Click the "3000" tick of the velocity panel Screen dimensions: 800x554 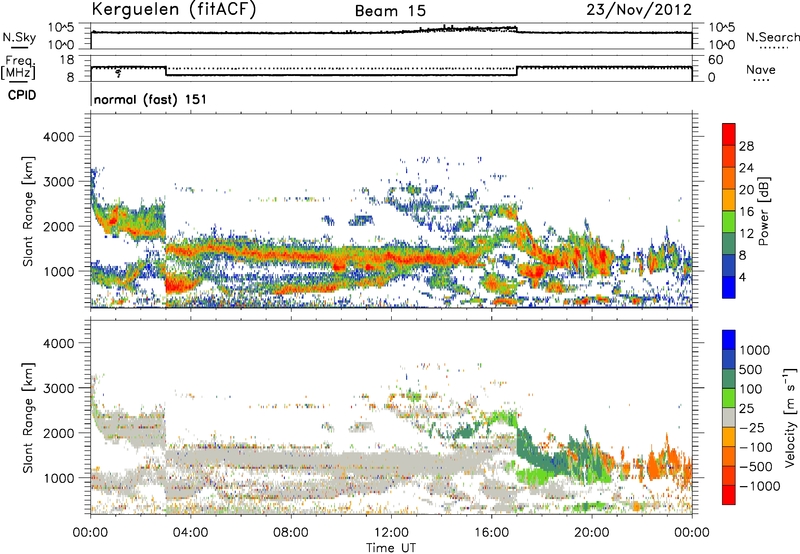point(59,388)
